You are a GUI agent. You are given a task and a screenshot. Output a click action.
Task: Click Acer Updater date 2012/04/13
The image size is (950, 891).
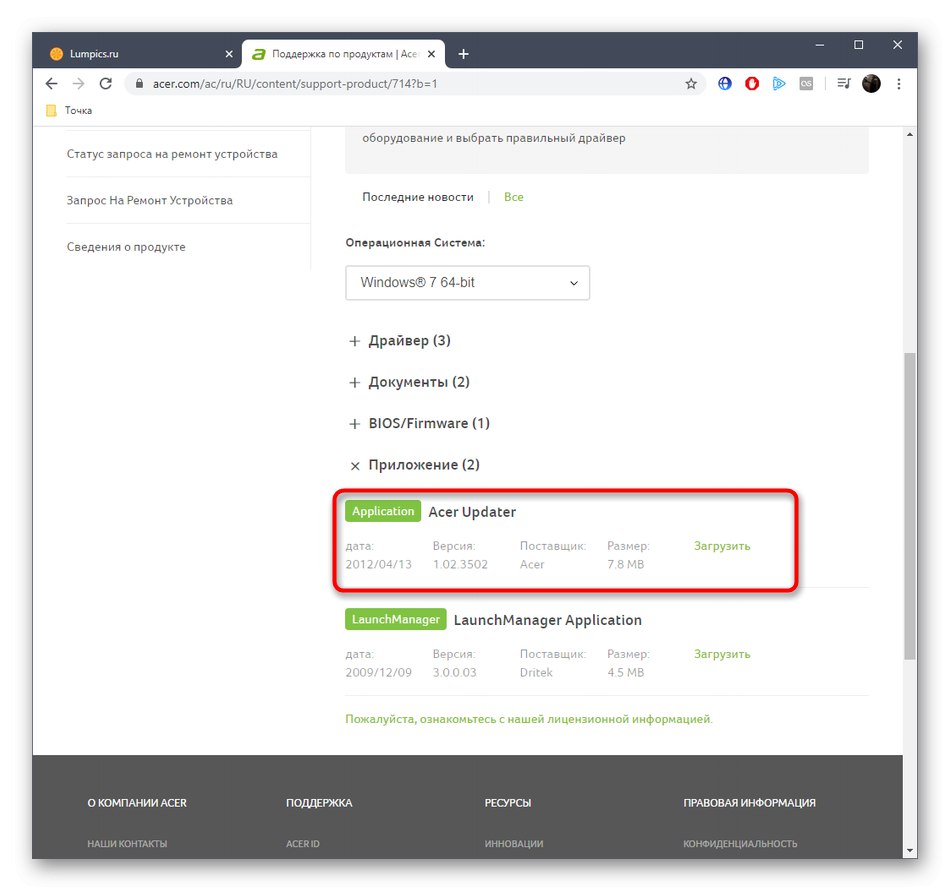coord(379,565)
